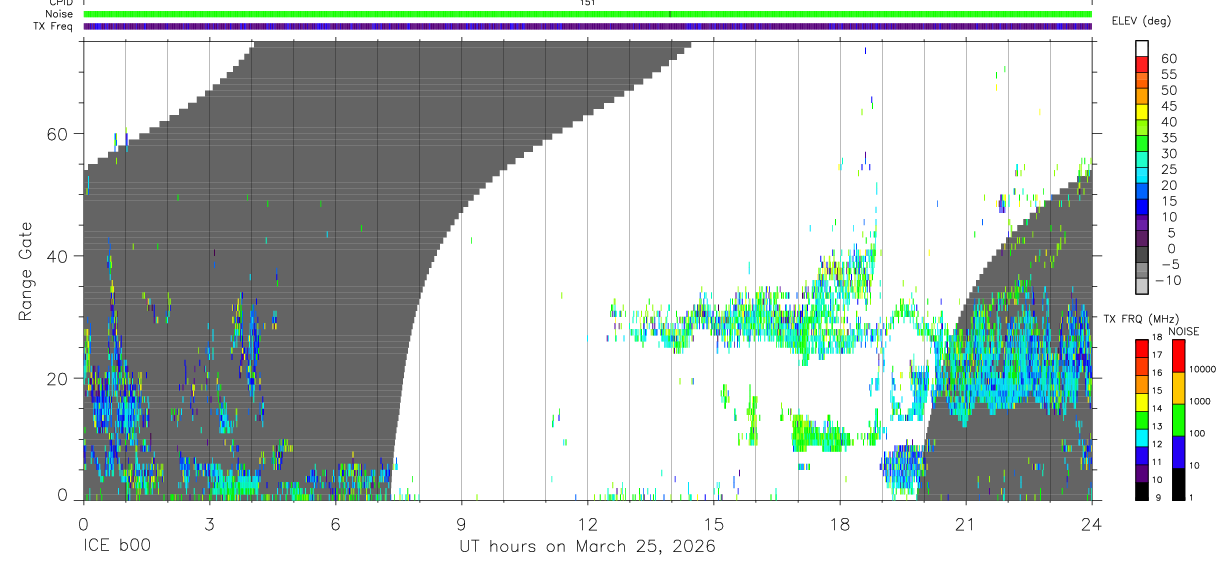1228x567 pixels.
Task: Click the 1000 value in NOISE legend
Action: (x=1200, y=401)
